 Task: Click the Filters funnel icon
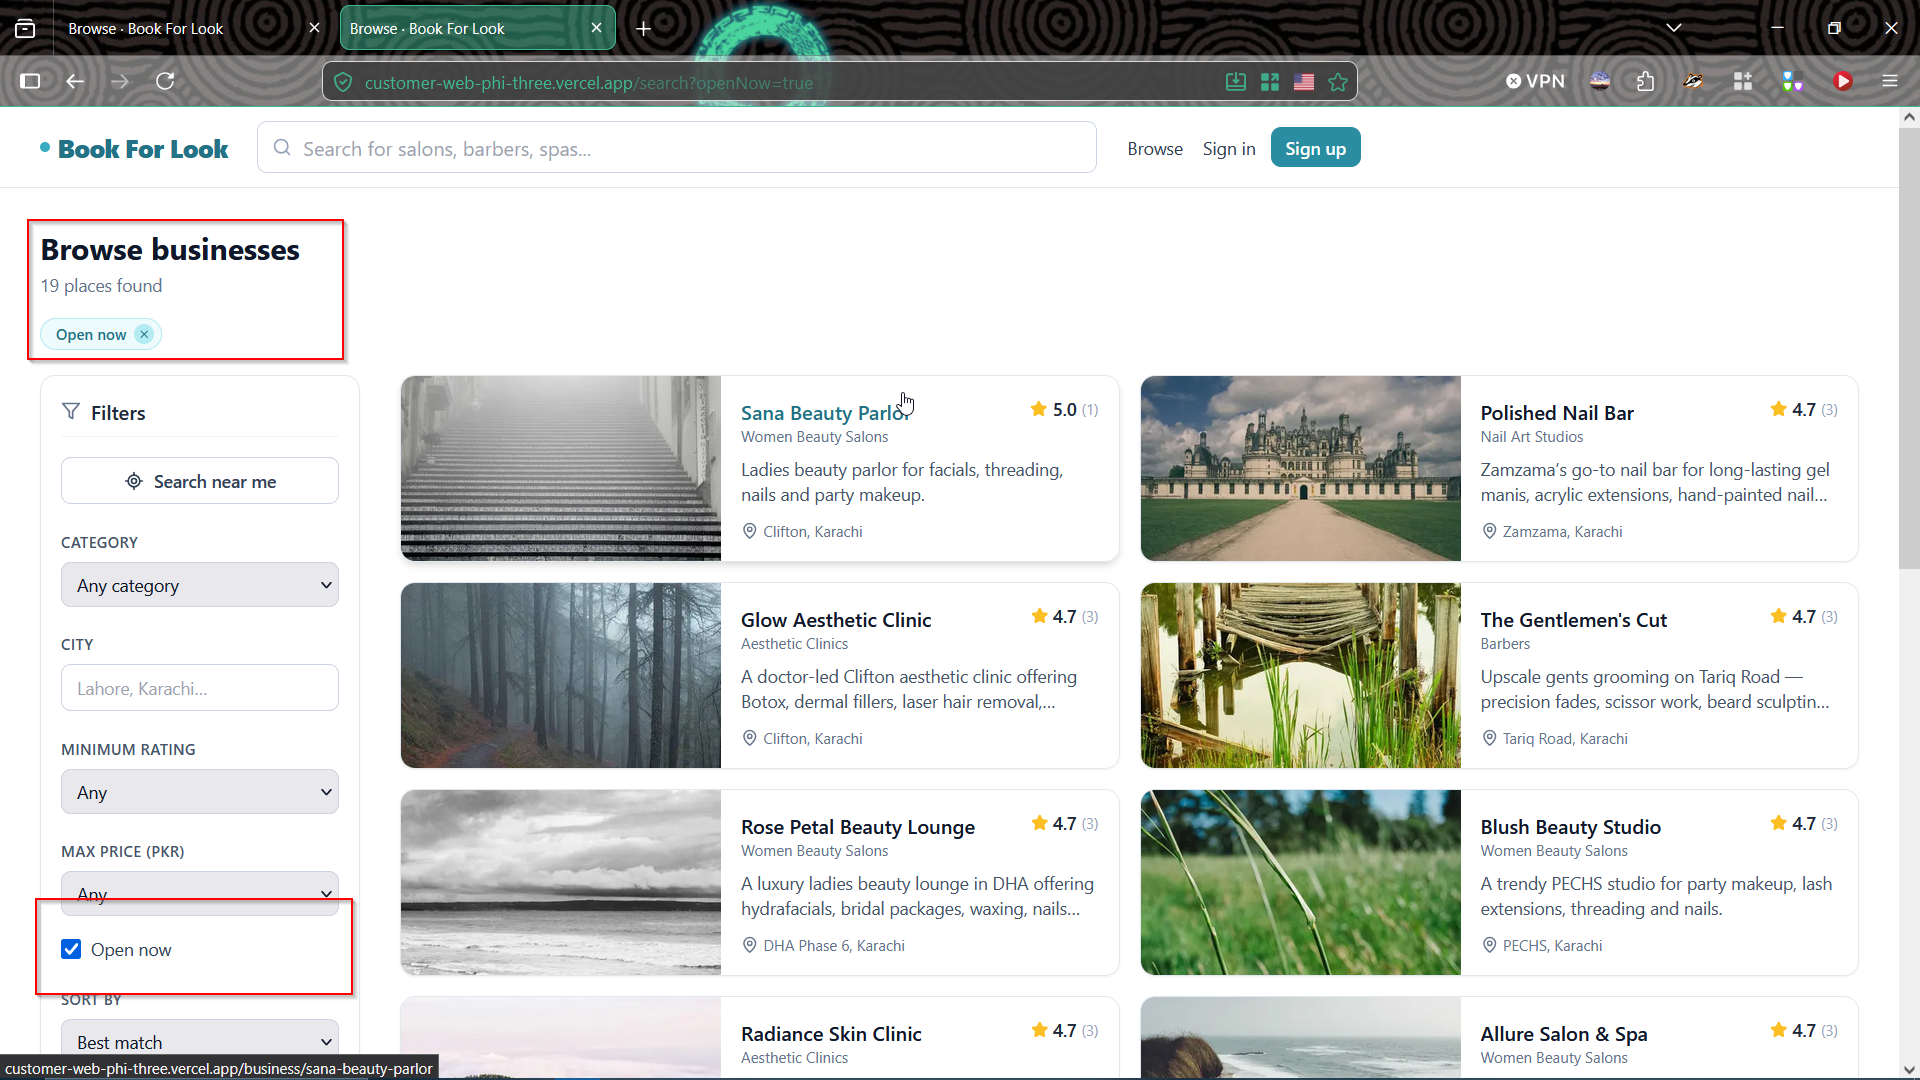coord(71,412)
